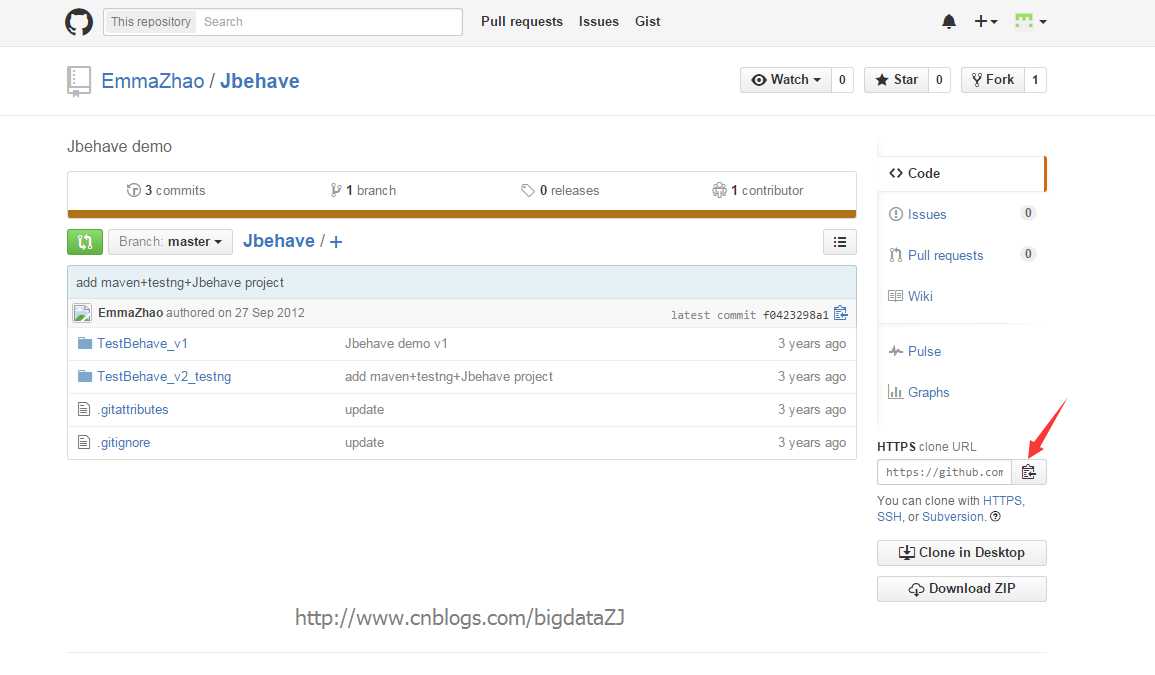
Task: Click the list view icon button
Action: [x=840, y=242]
